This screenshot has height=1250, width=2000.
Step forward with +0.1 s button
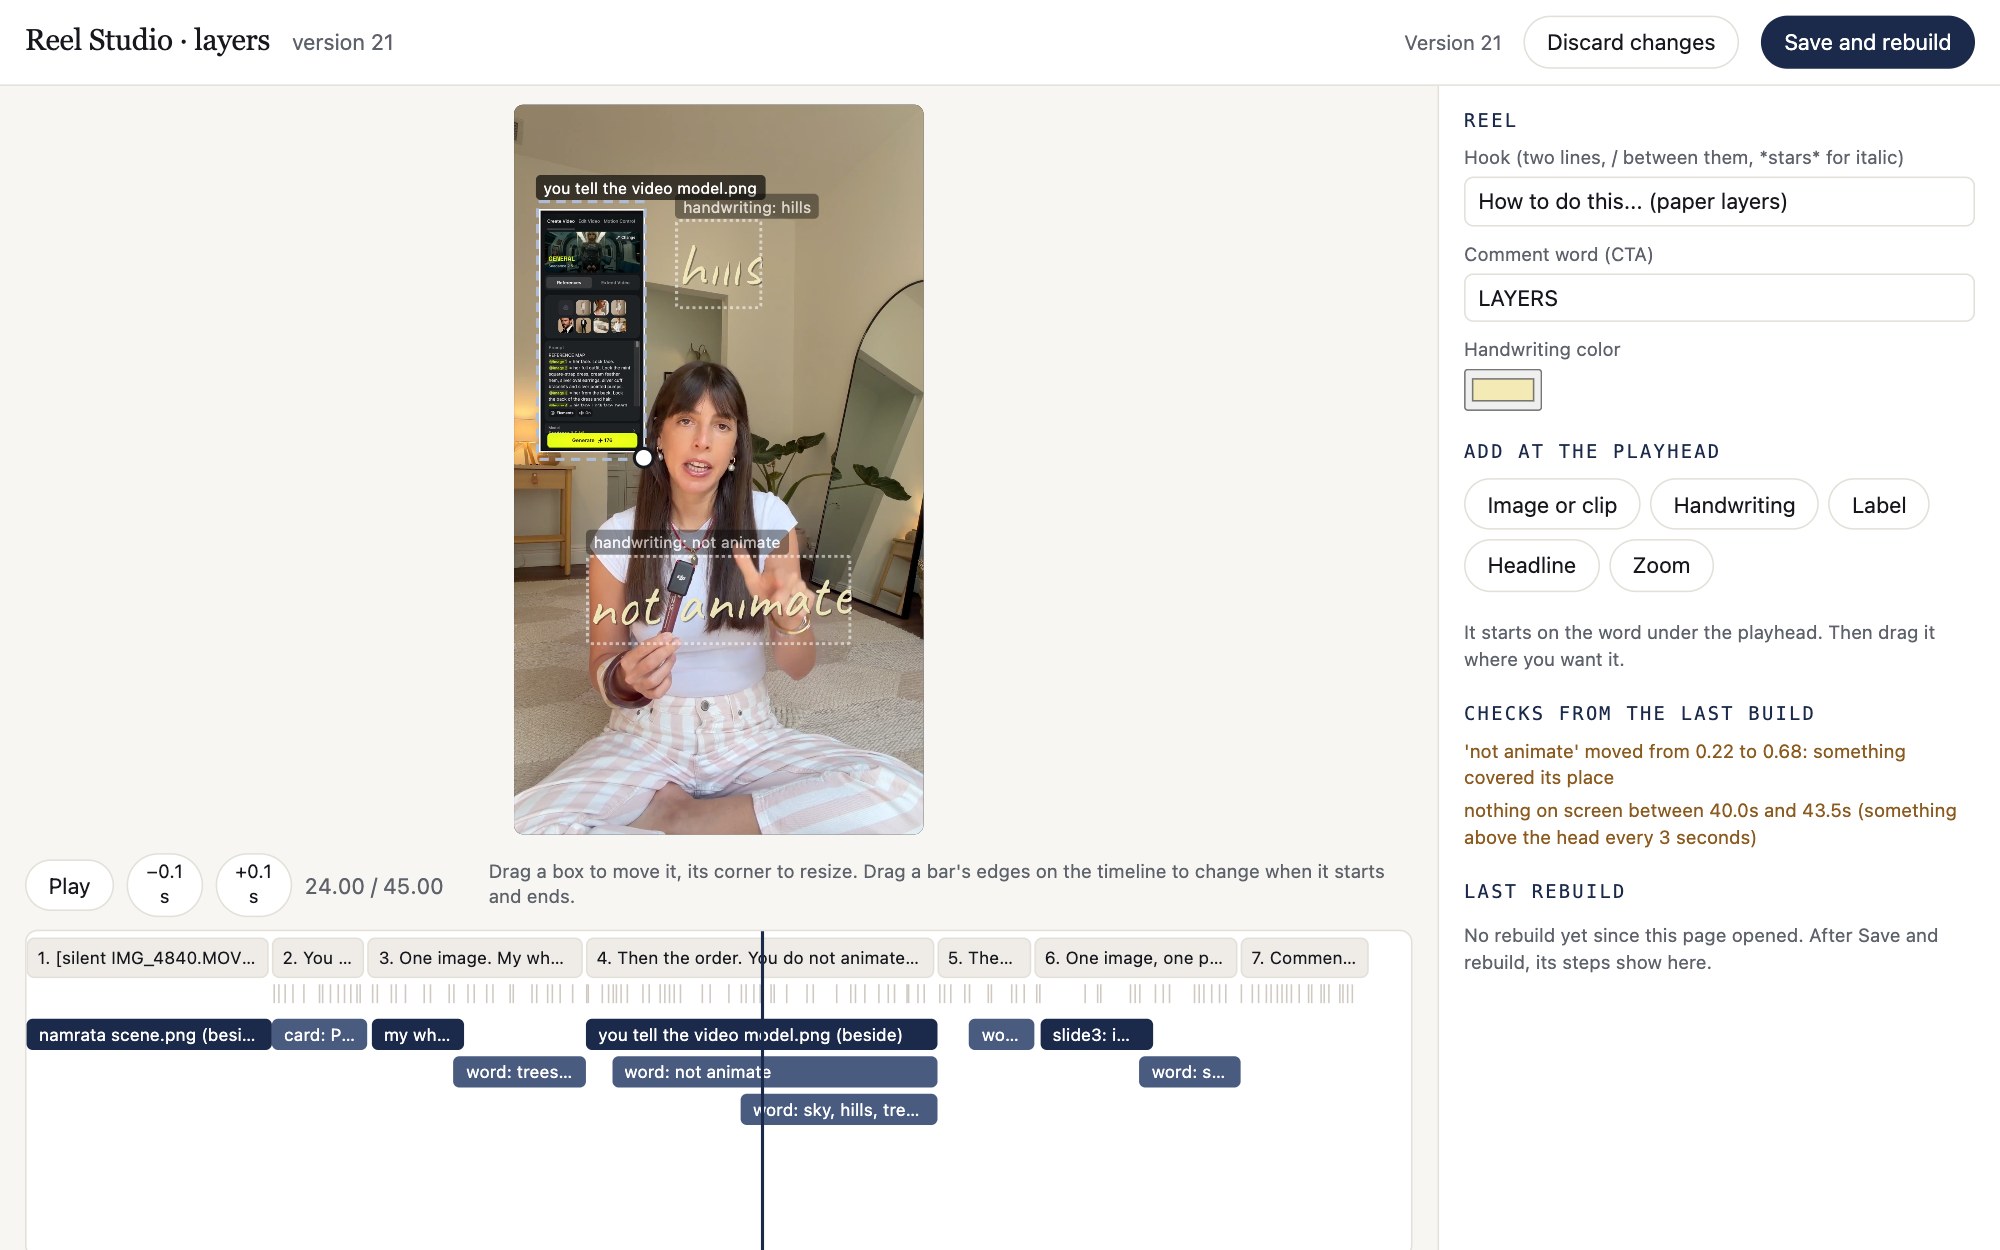click(253, 885)
